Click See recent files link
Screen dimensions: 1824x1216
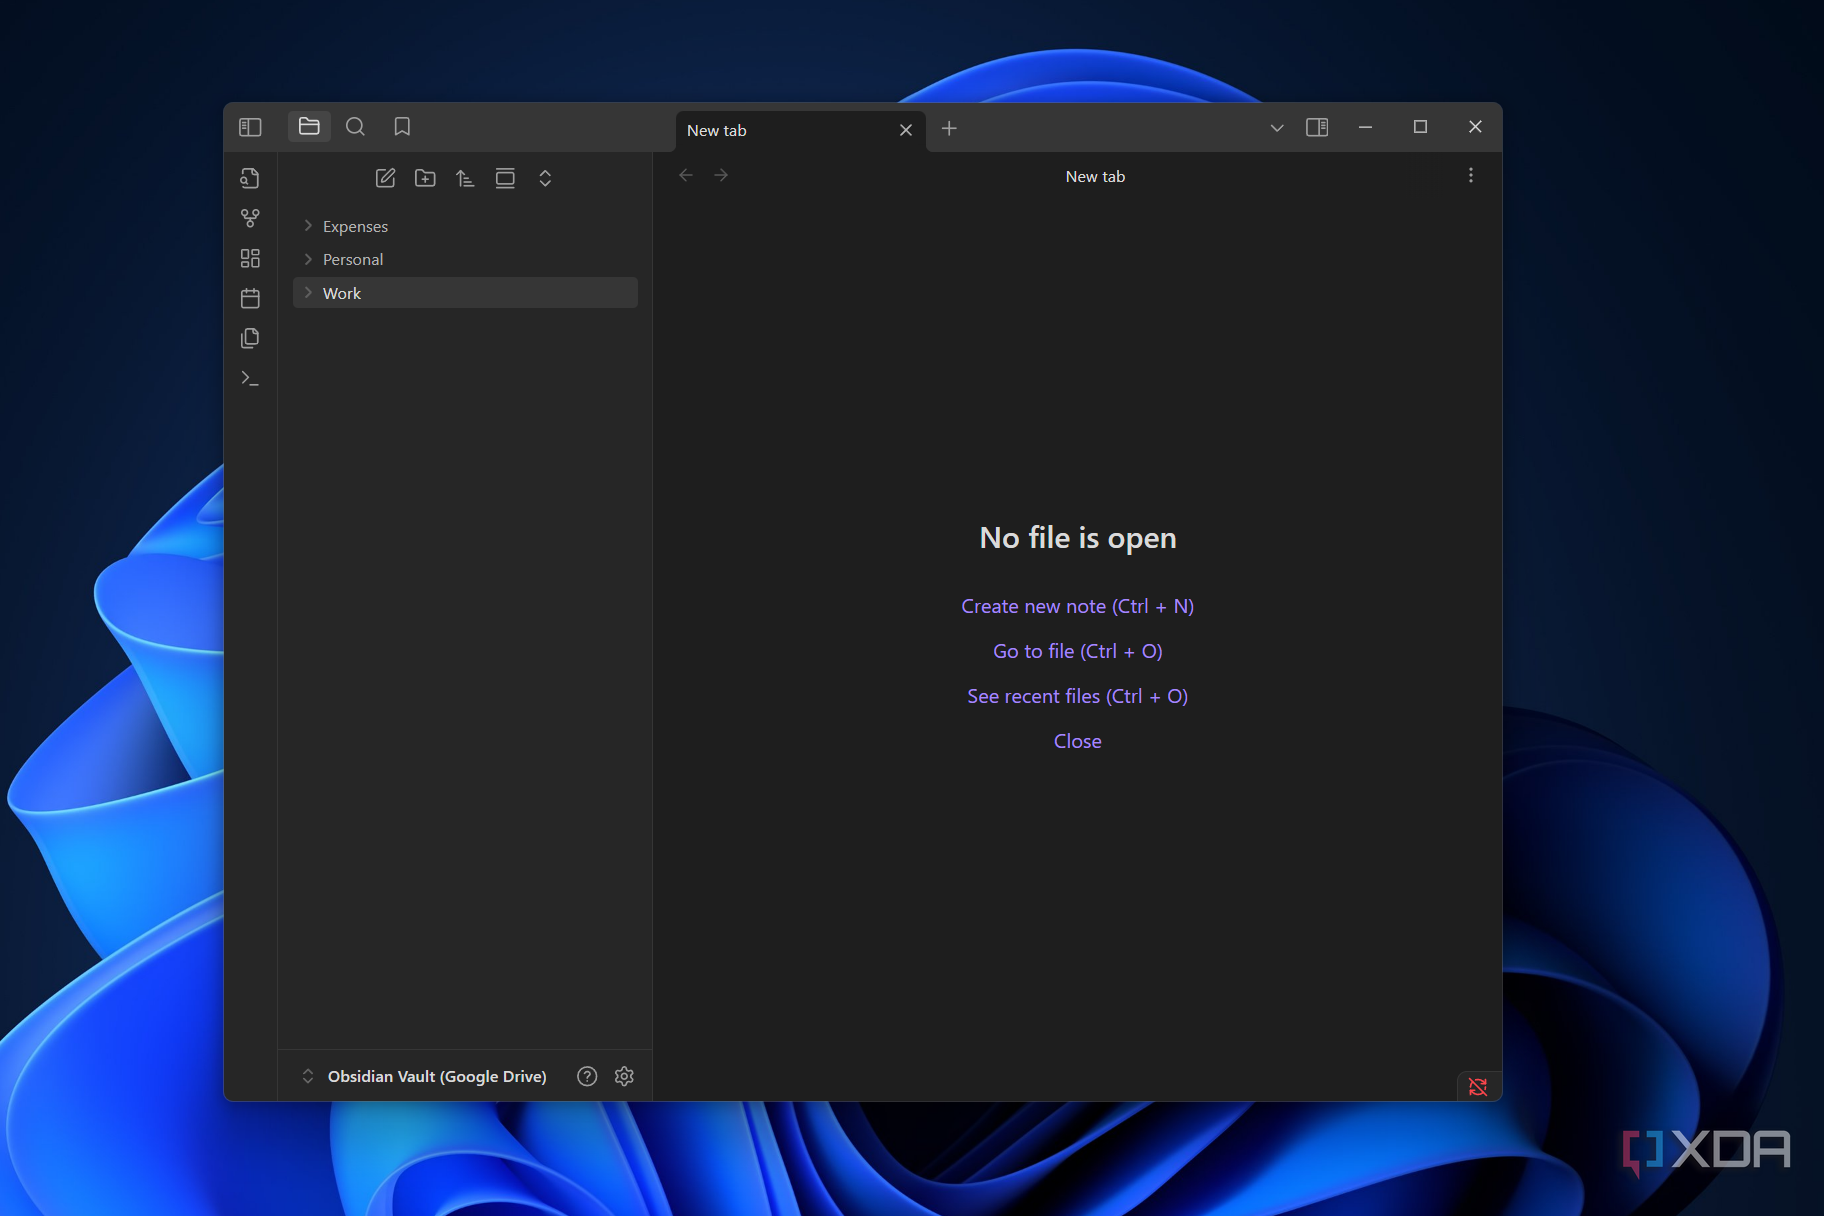(x=1077, y=697)
